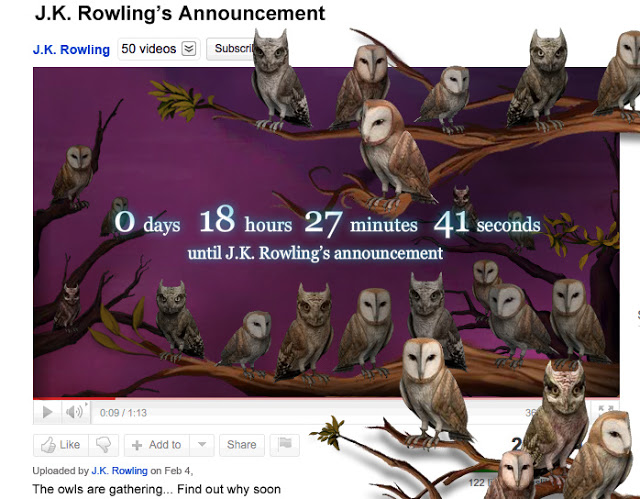640x499 pixels.
Task: Open the 360p video quality selector
Action: pyautogui.click(x=532, y=413)
